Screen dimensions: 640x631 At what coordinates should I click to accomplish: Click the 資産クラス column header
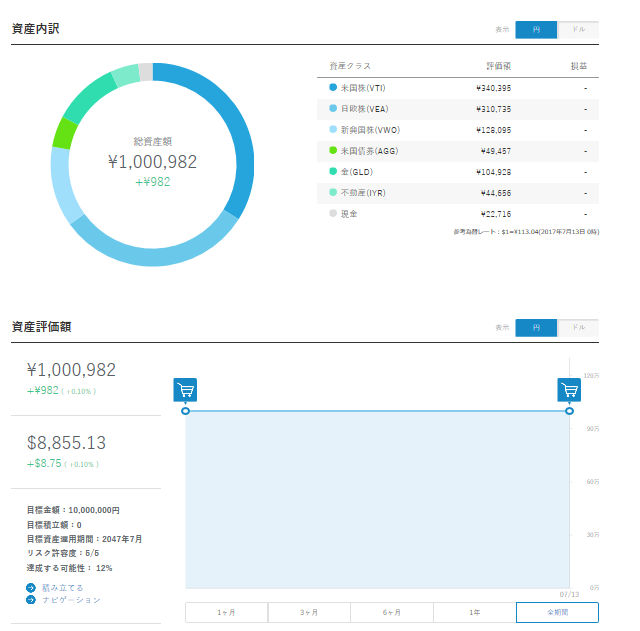[x=350, y=66]
